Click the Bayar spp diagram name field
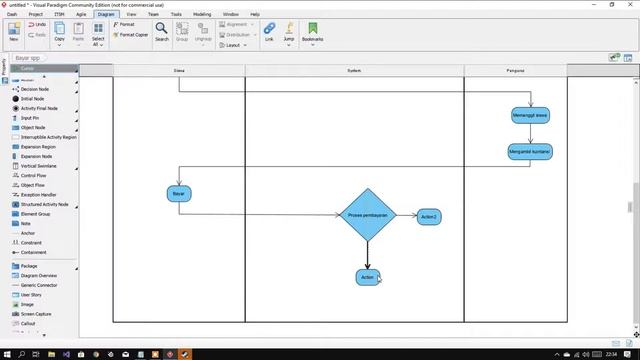The width and height of the screenshot is (640, 360). pos(28,58)
